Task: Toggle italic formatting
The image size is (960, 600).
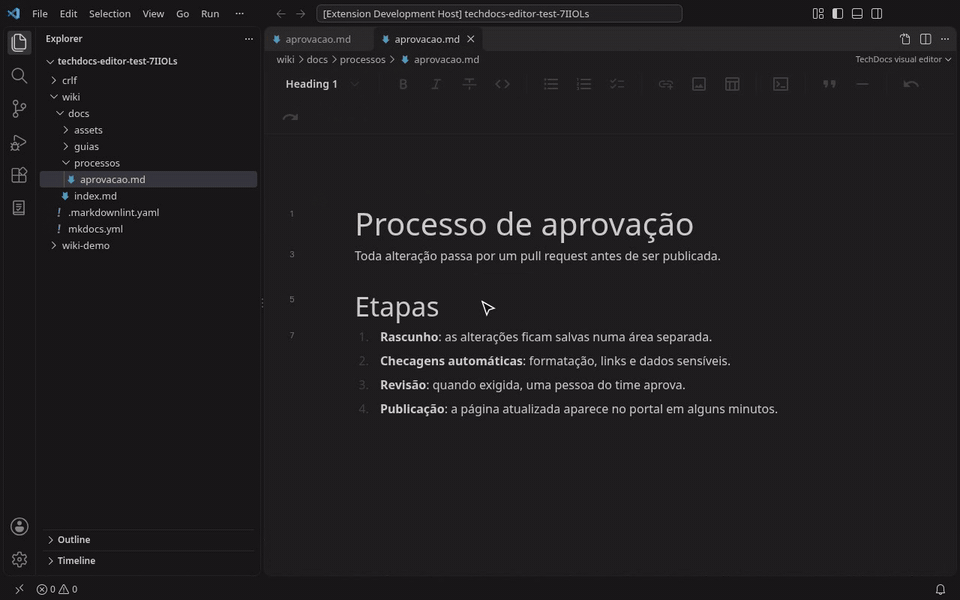Action: pyautogui.click(x=436, y=84)
